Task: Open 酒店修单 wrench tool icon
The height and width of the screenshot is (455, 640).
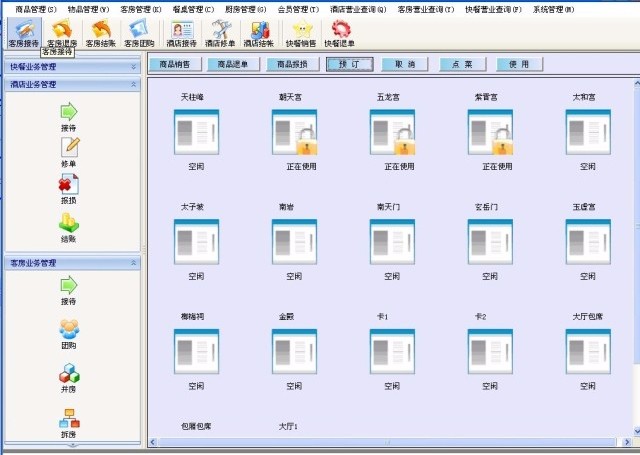Action: pyautogui.click(x=220, y=33)
